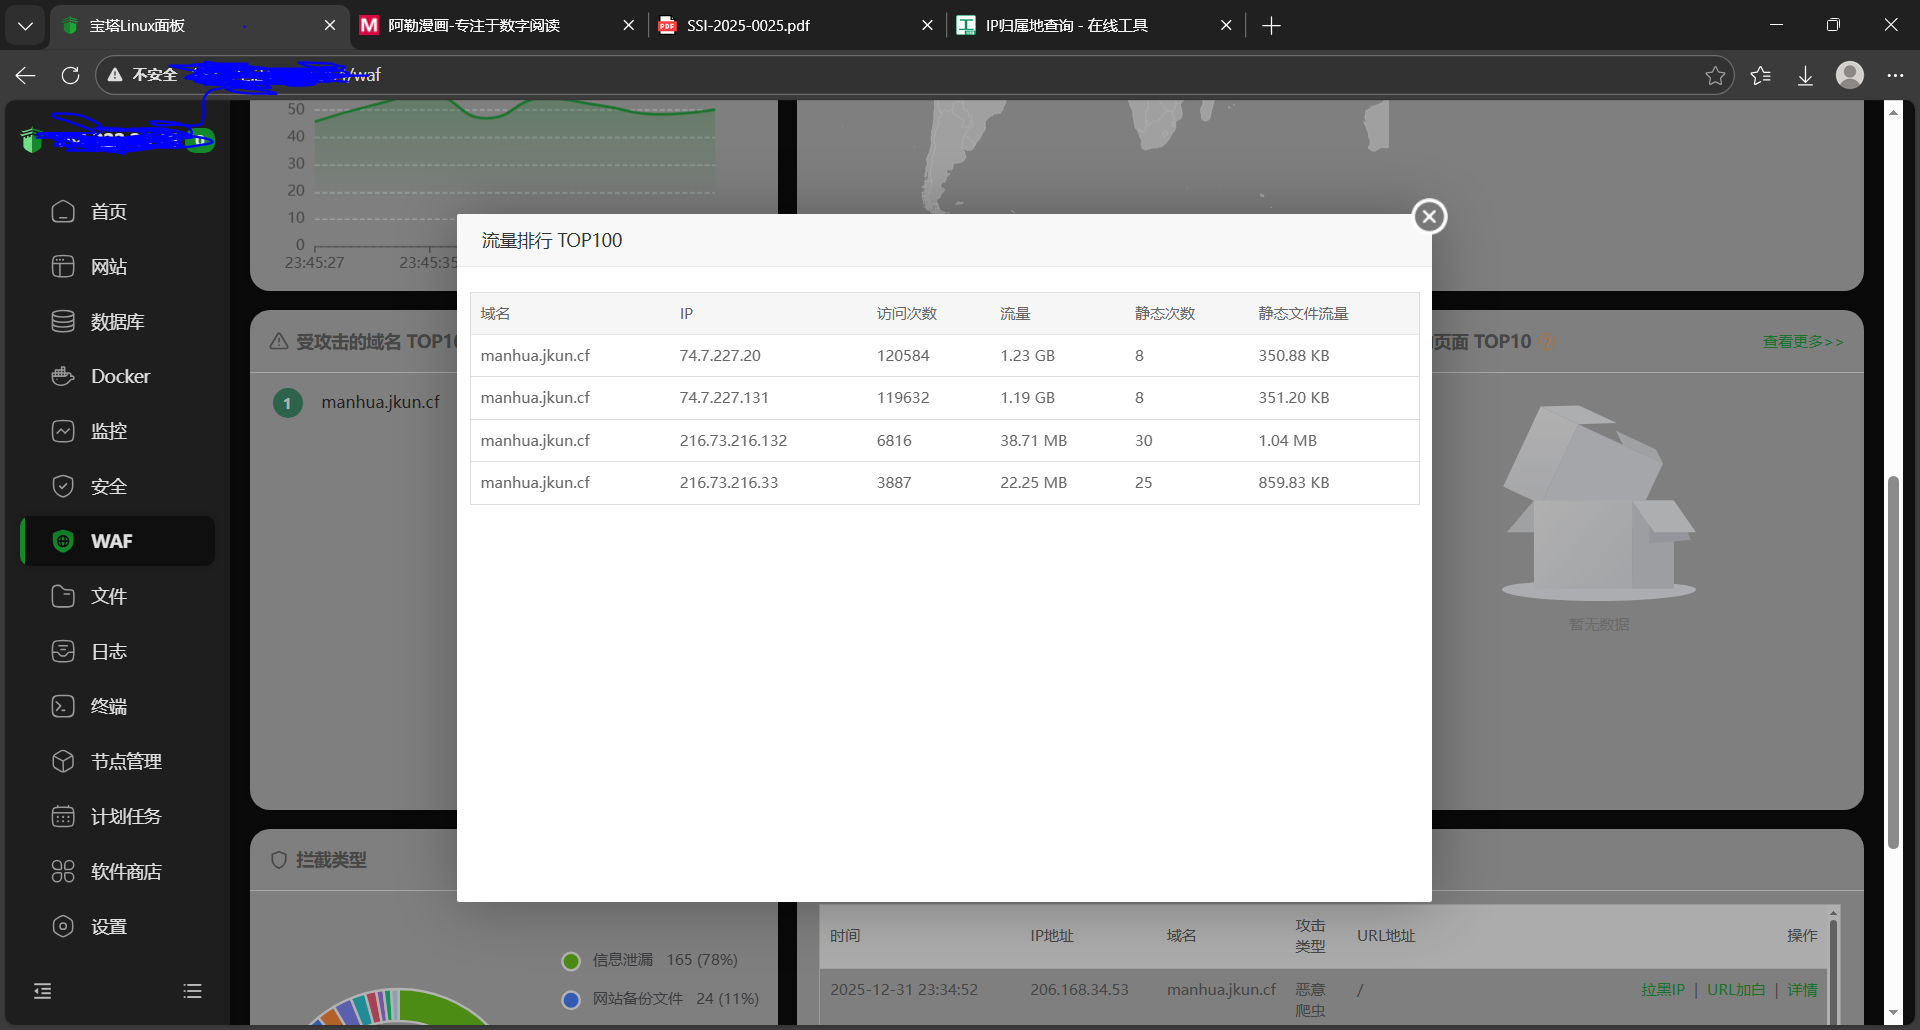Image resolution: width=1920 pixels, height=1030 pixels.
Task: Expand the browser tab list chevron
Action: click(x=25, y=25)
